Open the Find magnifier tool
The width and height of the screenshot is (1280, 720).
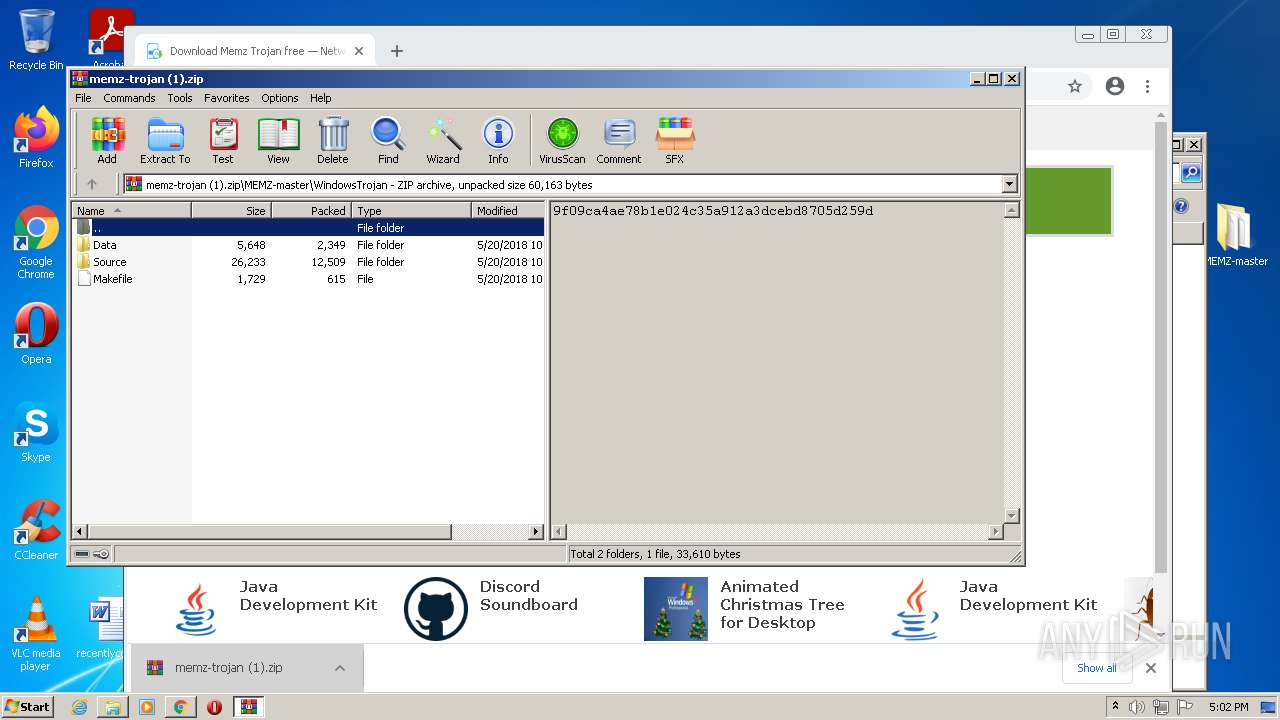coord(388,140)
